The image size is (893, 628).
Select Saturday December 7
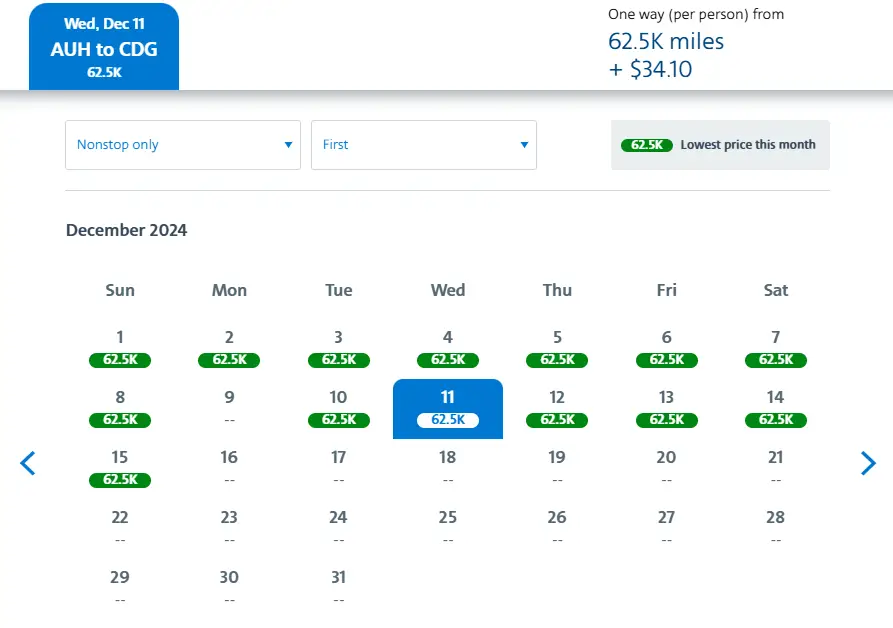[775, 348]
